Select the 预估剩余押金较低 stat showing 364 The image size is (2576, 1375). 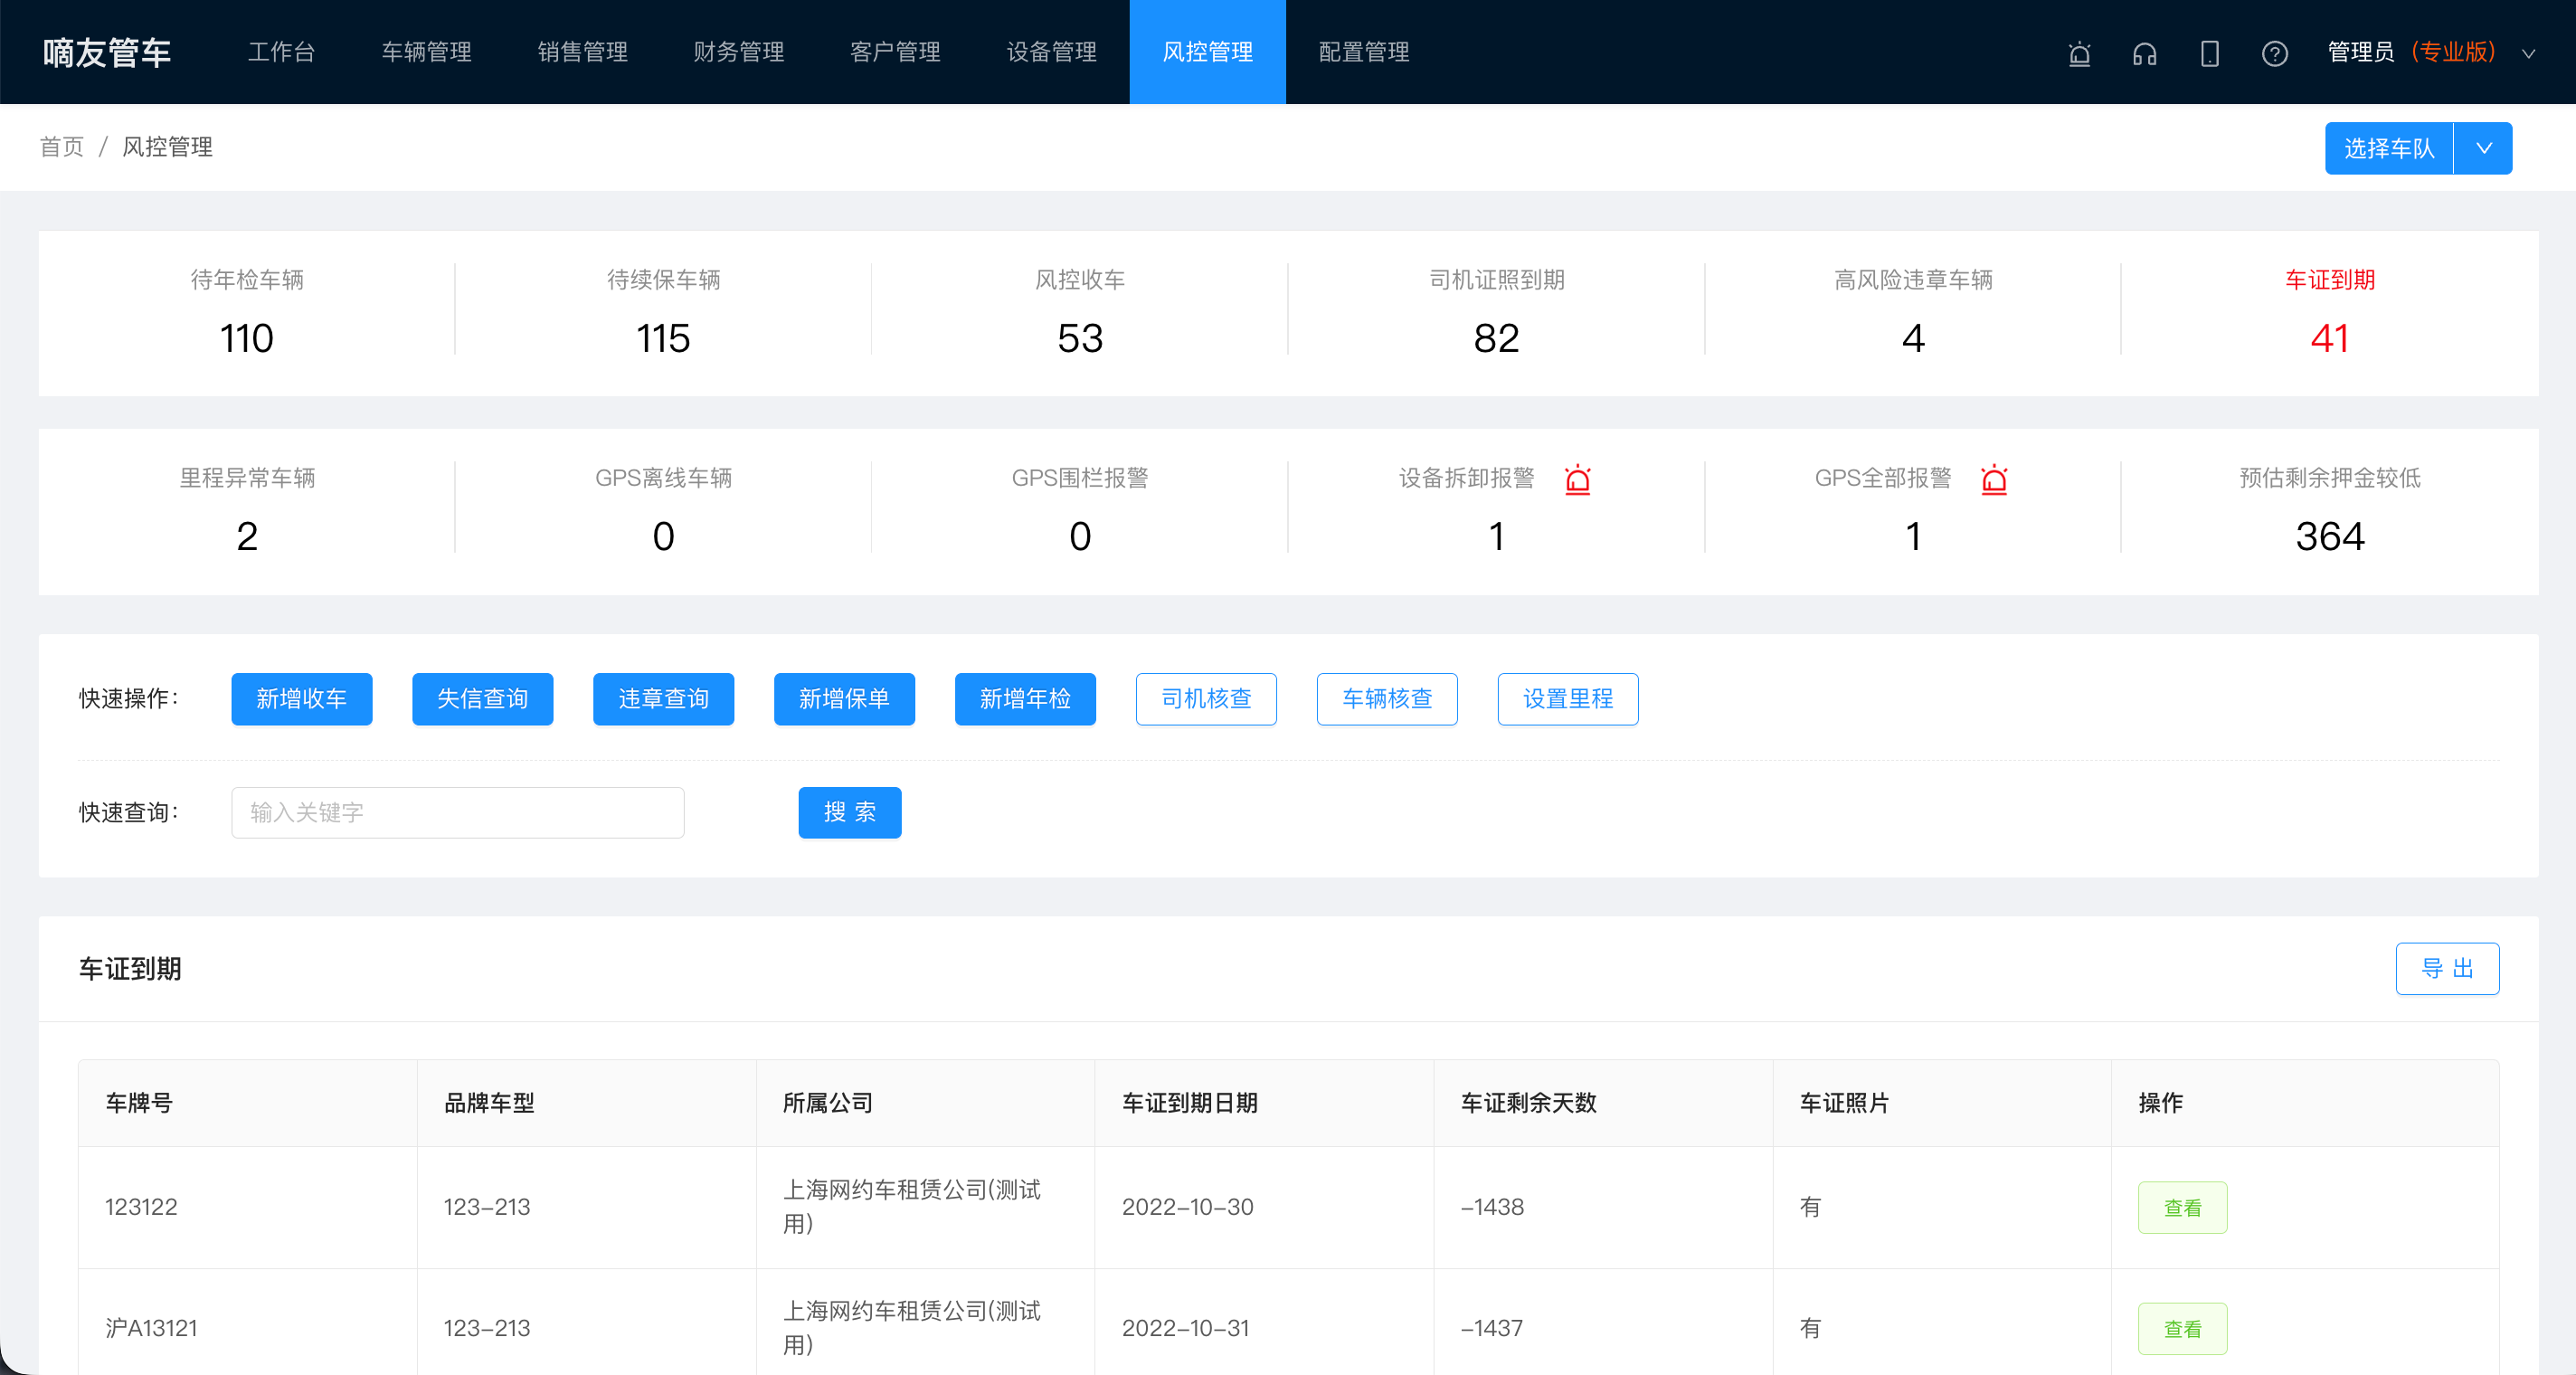[x=2330, y=509]
